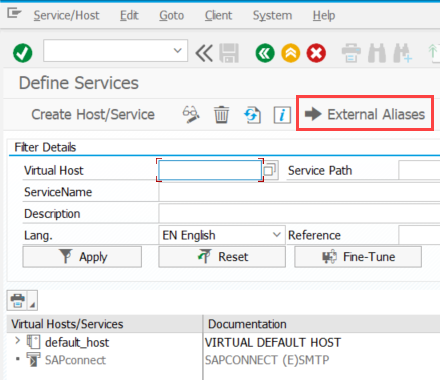Click the green checkmark Enter icon
Viewport: 440px width, 380px height.
pyautogui.click(x=23, y=53)
